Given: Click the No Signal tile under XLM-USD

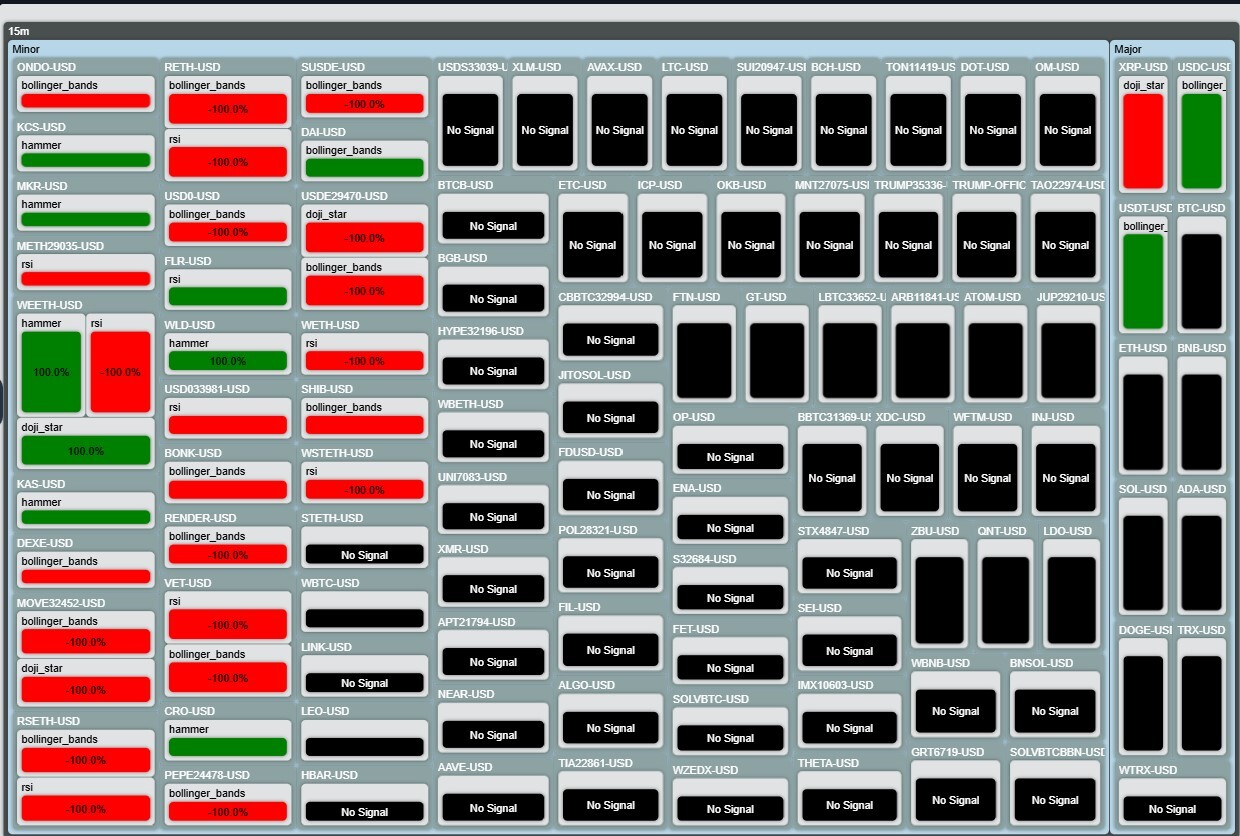Looking at the screenshot, I should pos(545,130).
